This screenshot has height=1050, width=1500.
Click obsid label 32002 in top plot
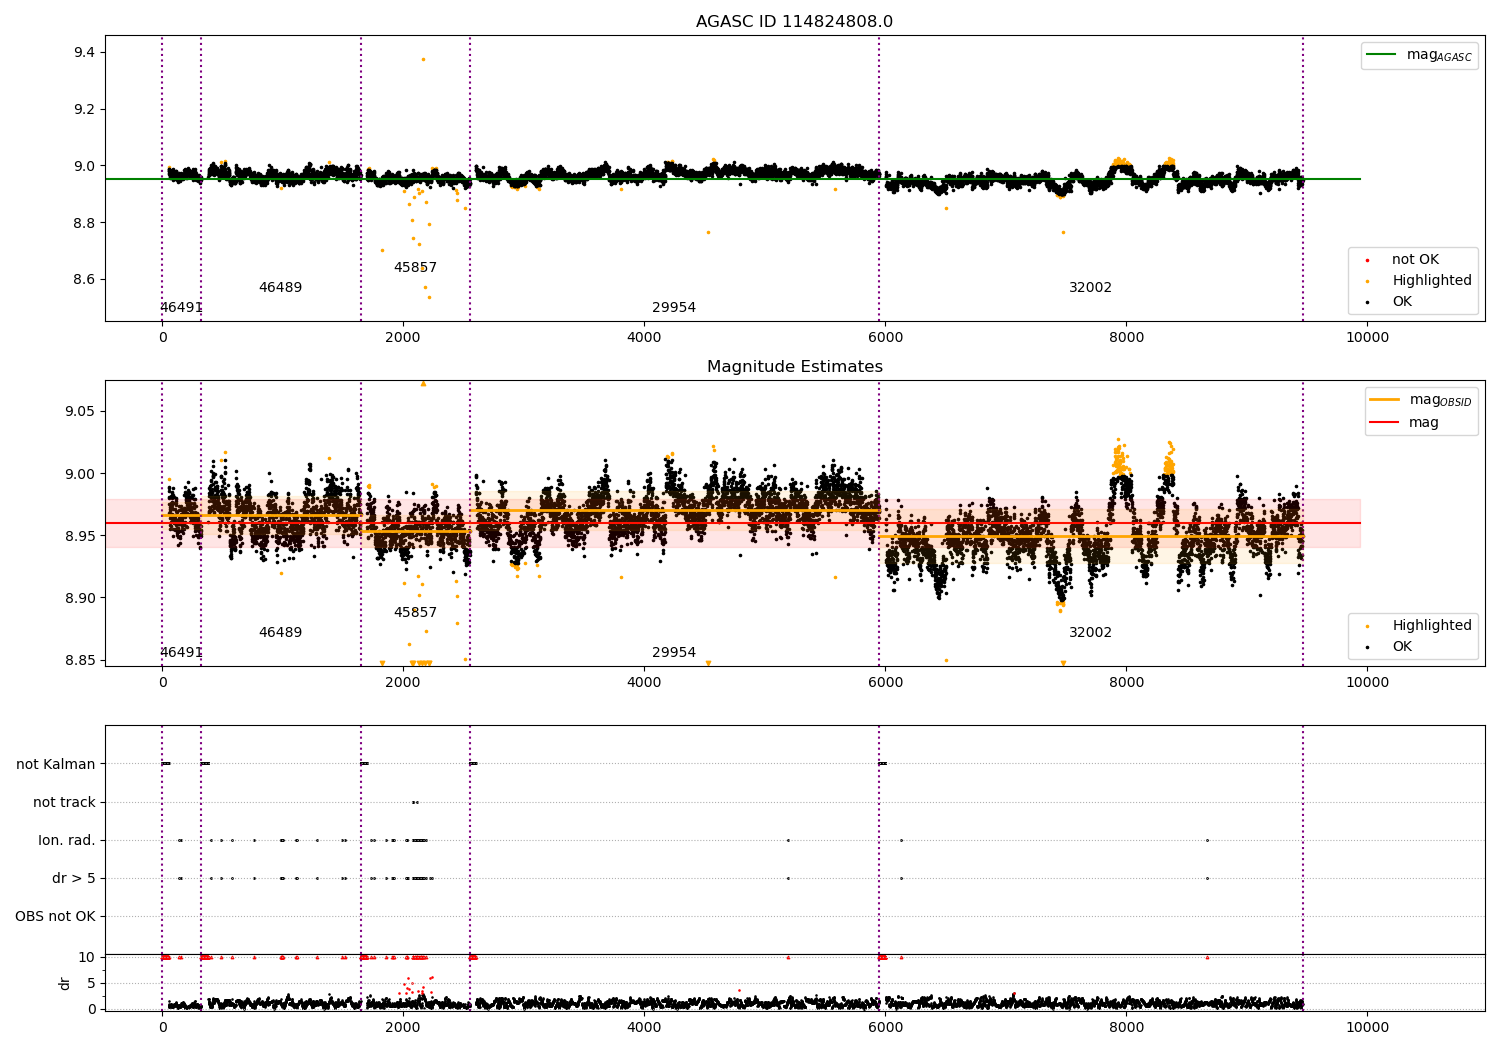(x=1090, y=288)
